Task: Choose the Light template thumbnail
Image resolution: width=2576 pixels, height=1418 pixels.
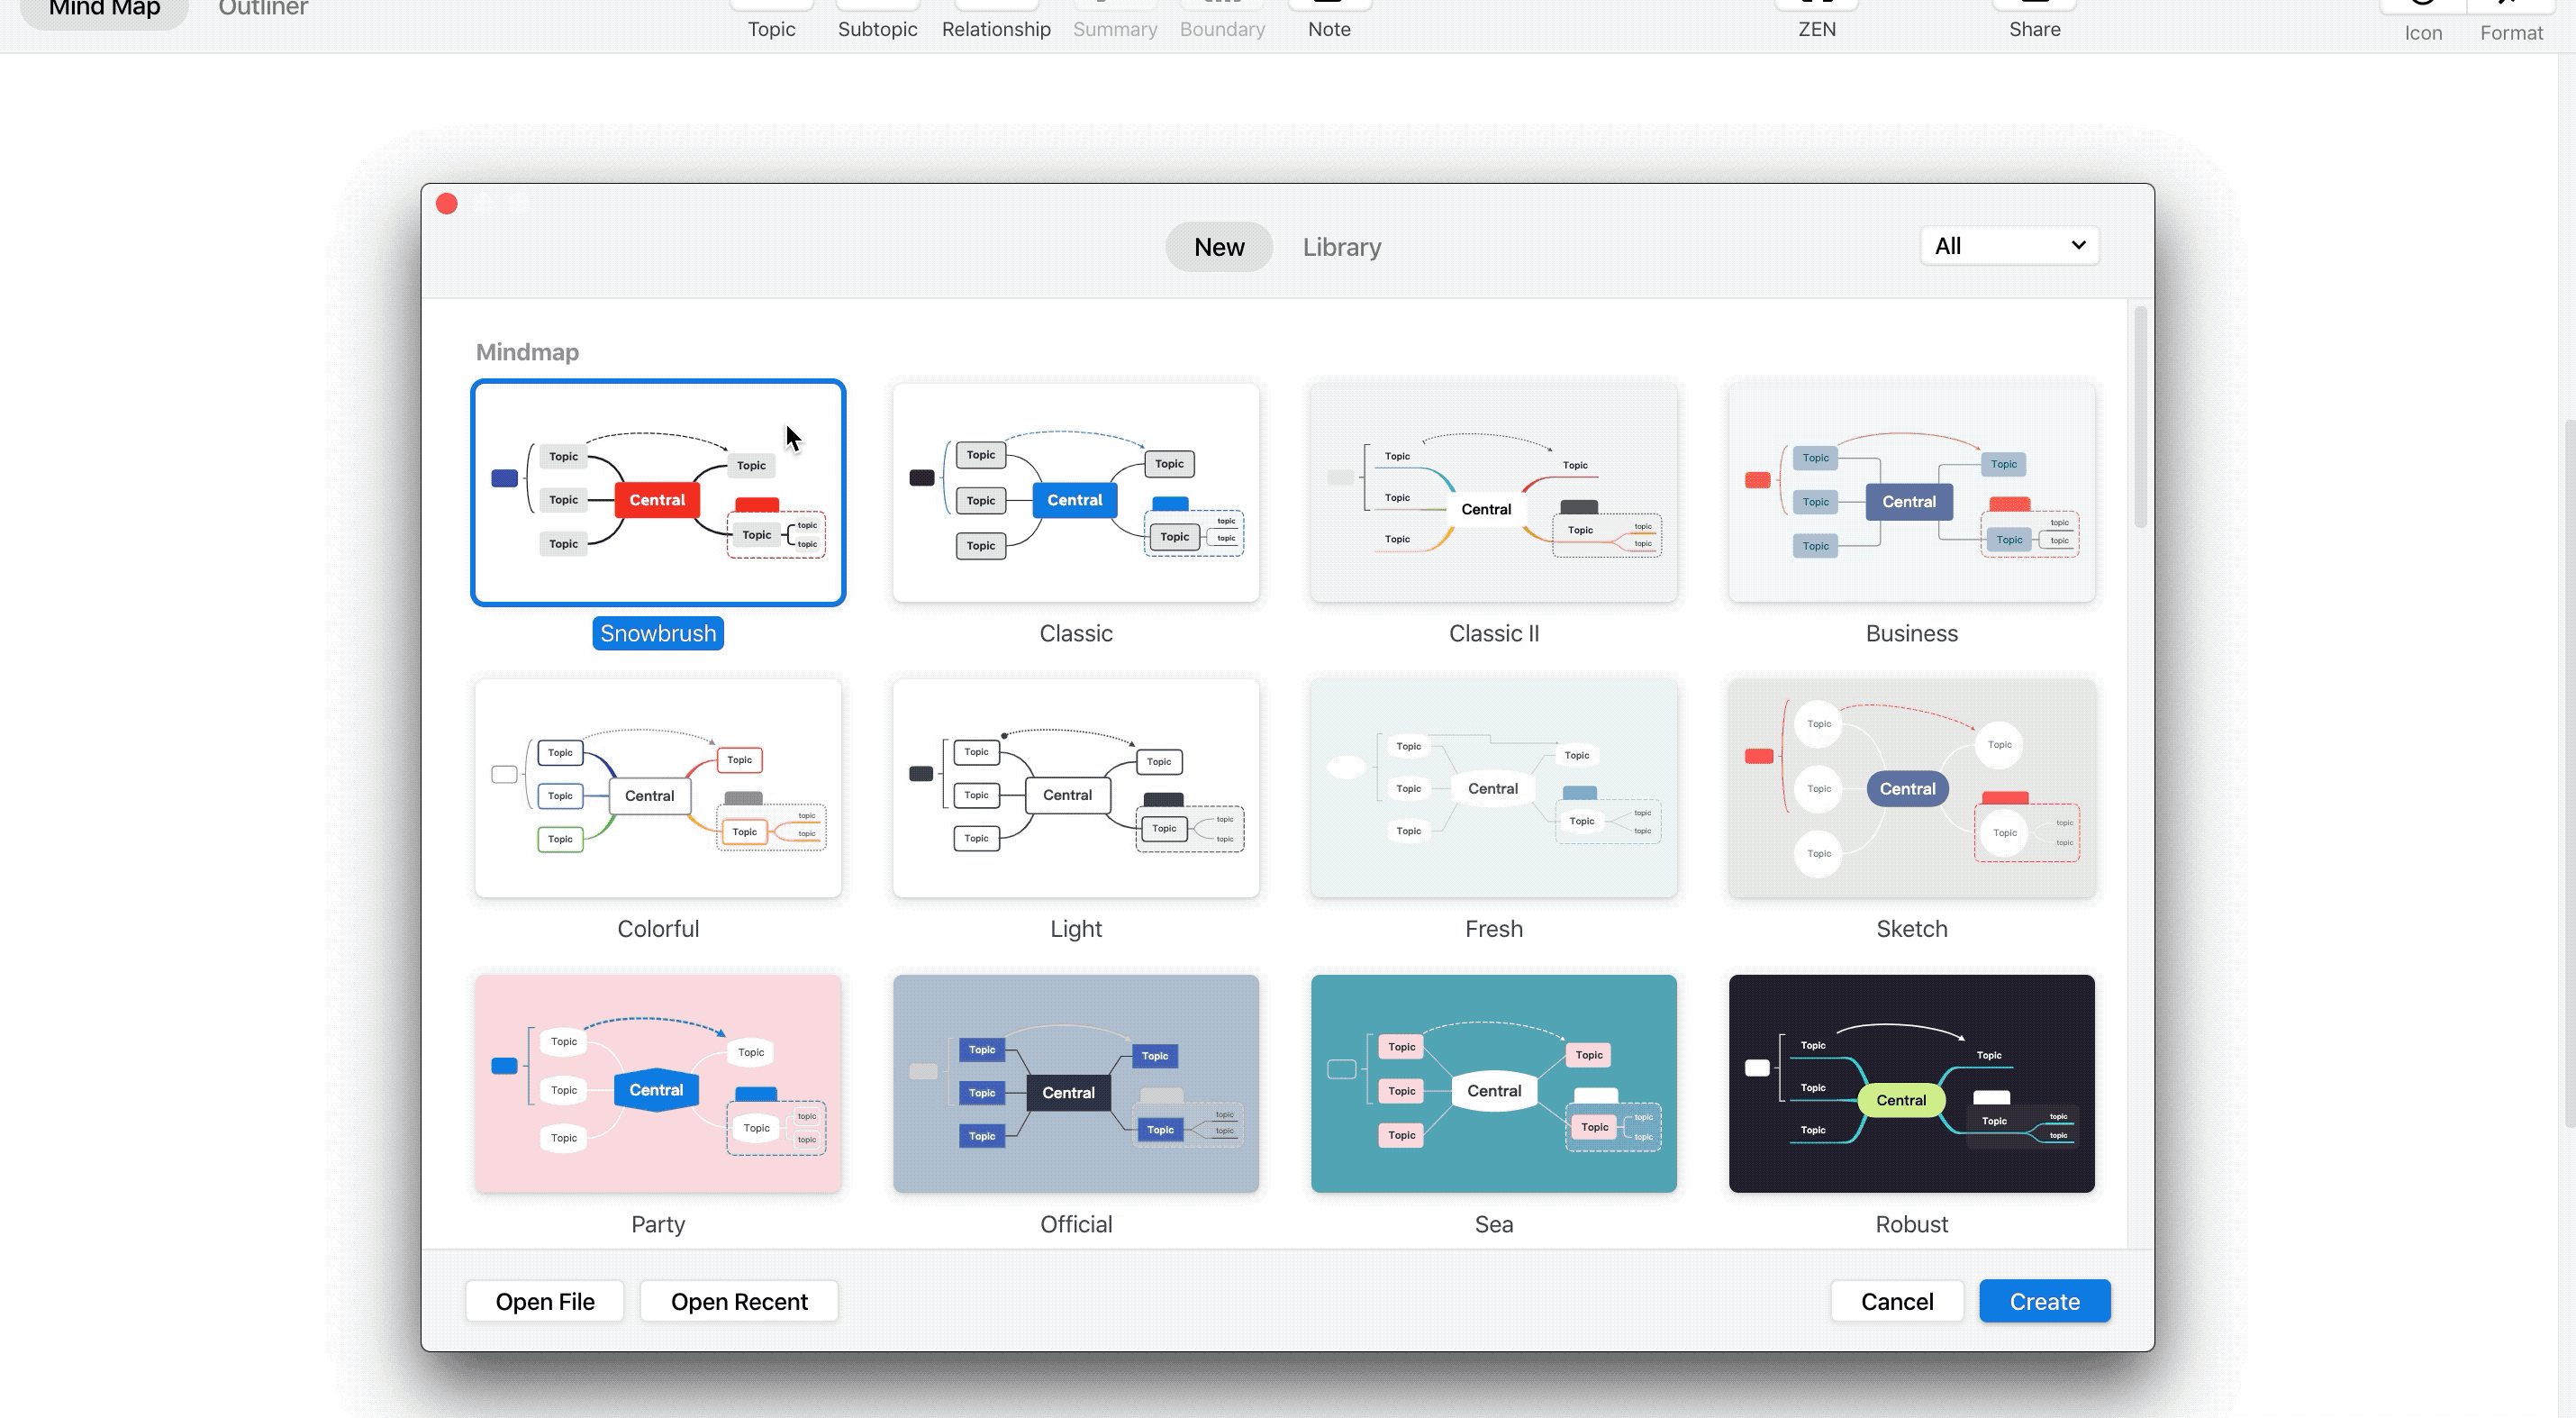Action: 1075,788
